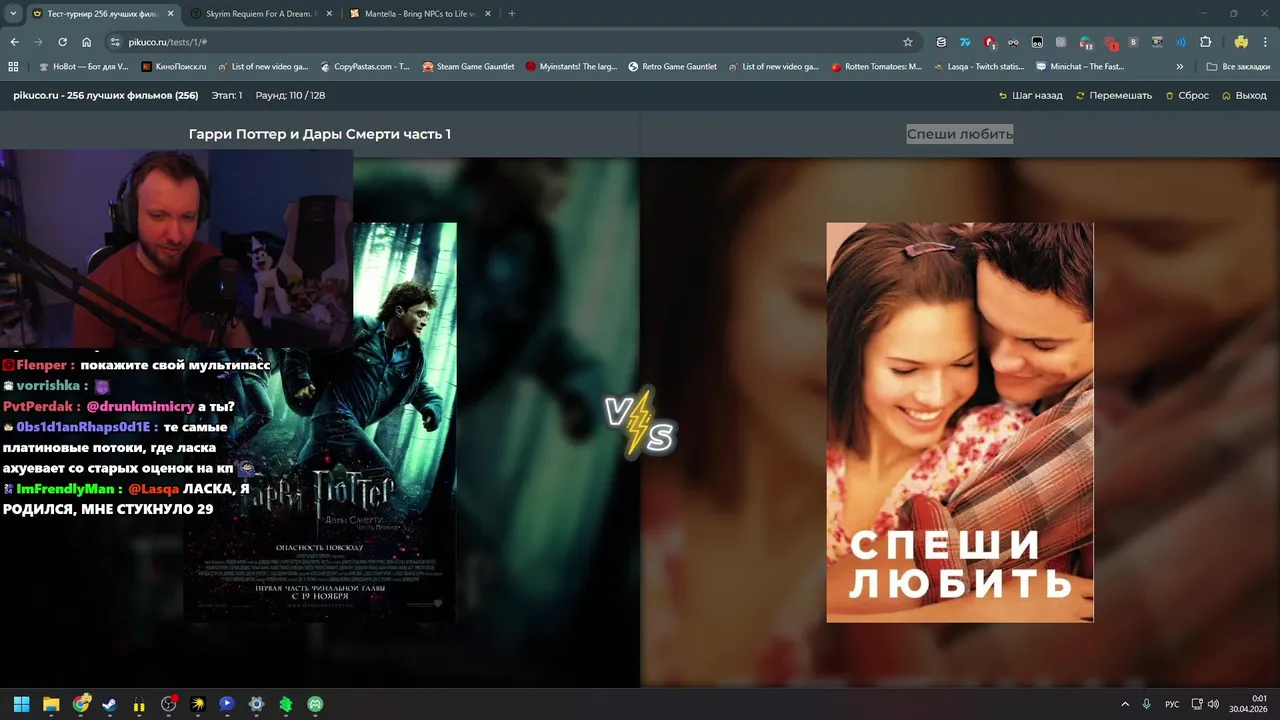This screenshot has width=1280, height=720.
Task: Close the Mantella tab
Action: [x=490, y=14]
